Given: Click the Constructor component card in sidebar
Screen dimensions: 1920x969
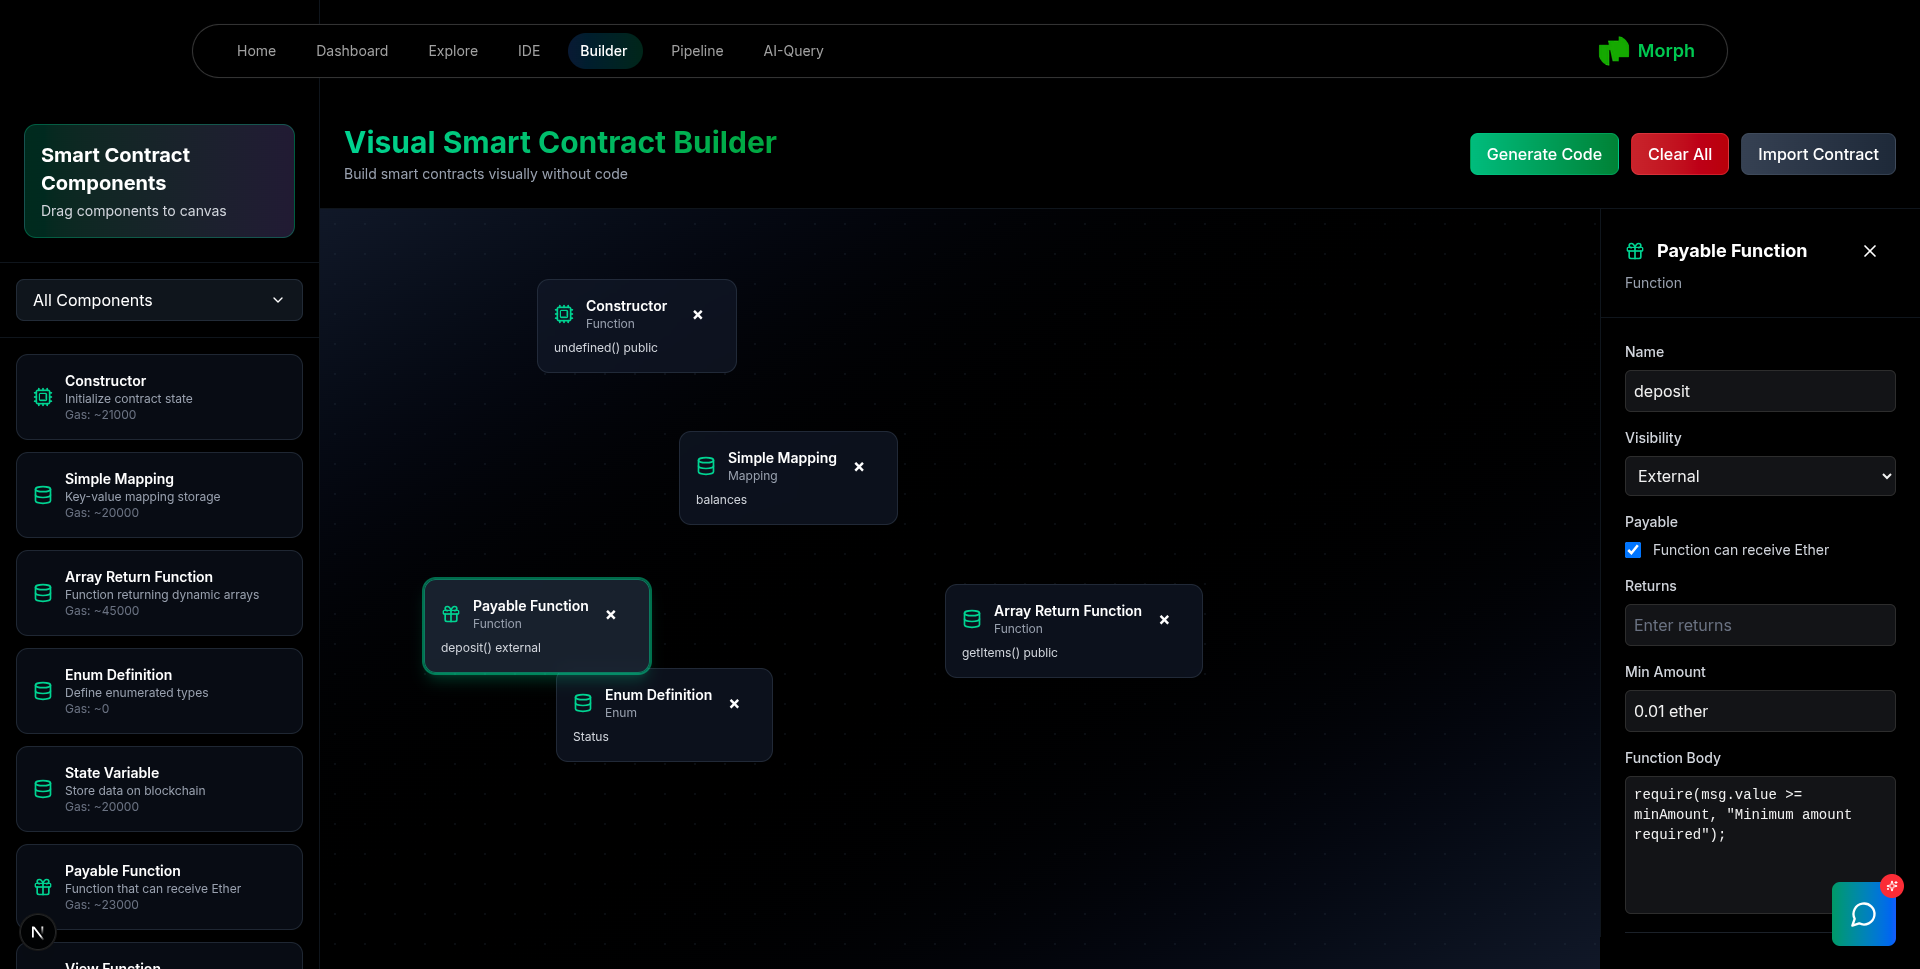Looking at the screenshot, I should (159, 397).
